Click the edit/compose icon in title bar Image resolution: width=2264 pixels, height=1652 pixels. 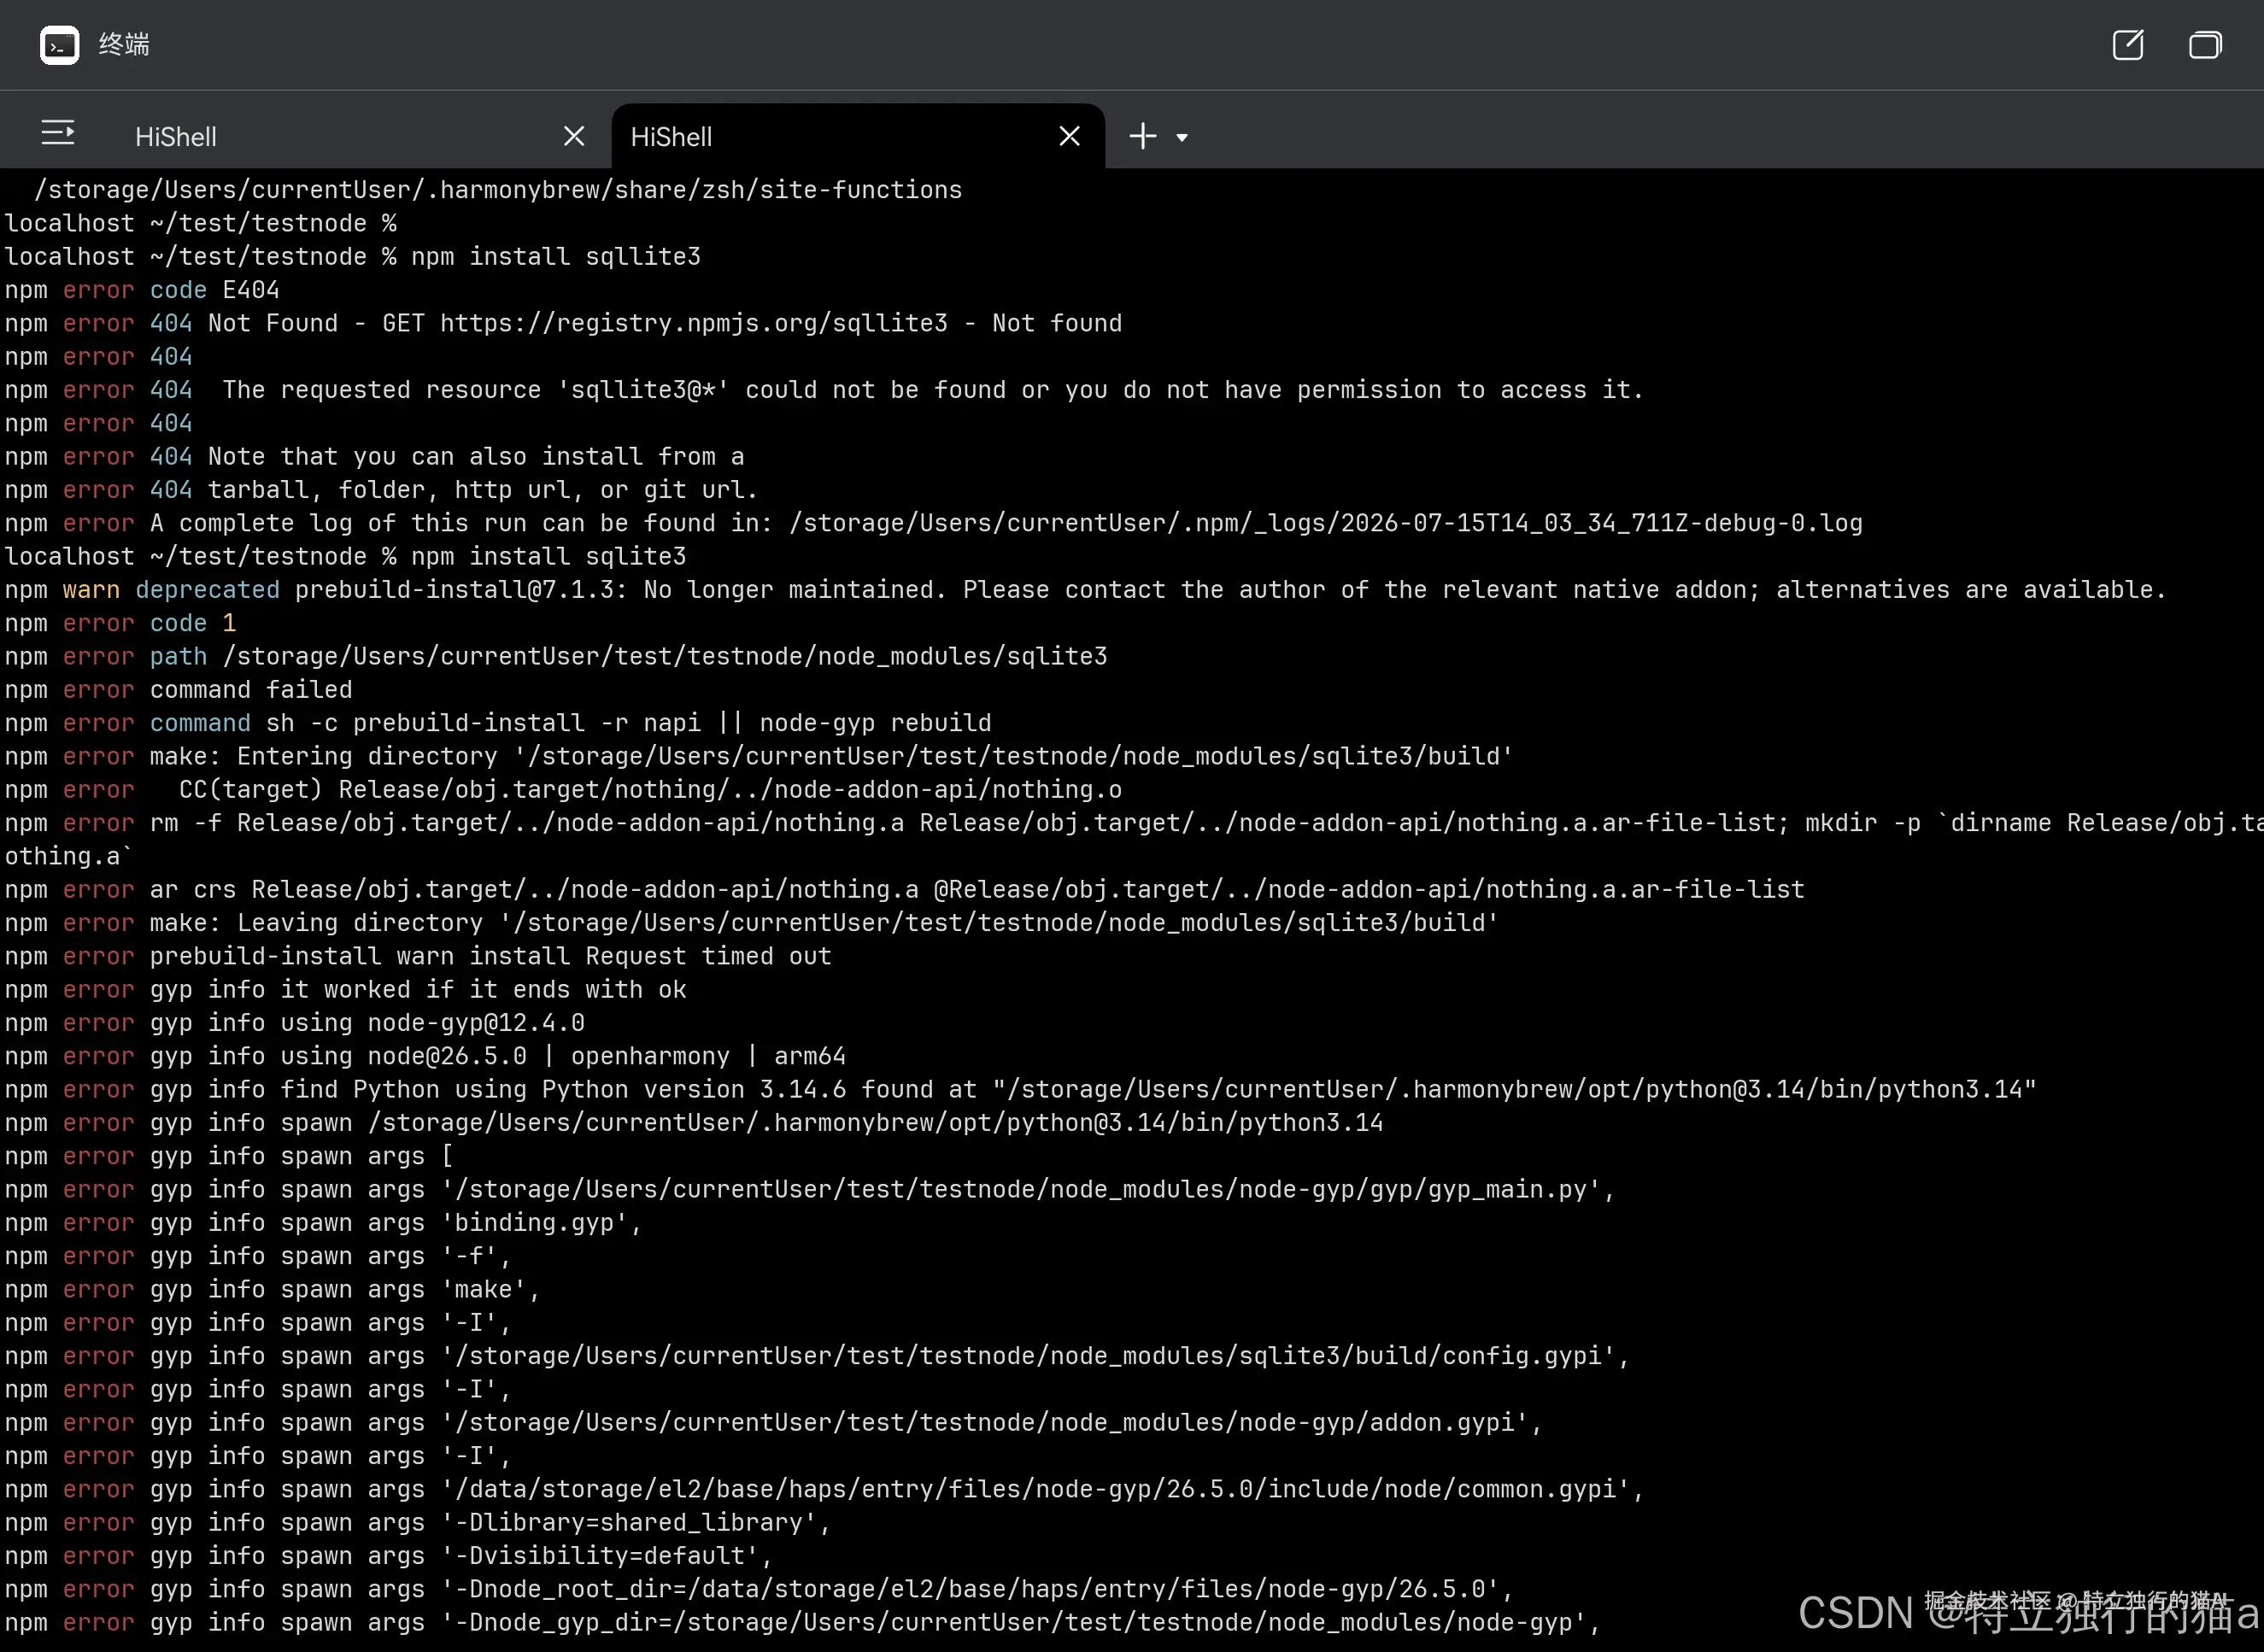click(2128, 45)
